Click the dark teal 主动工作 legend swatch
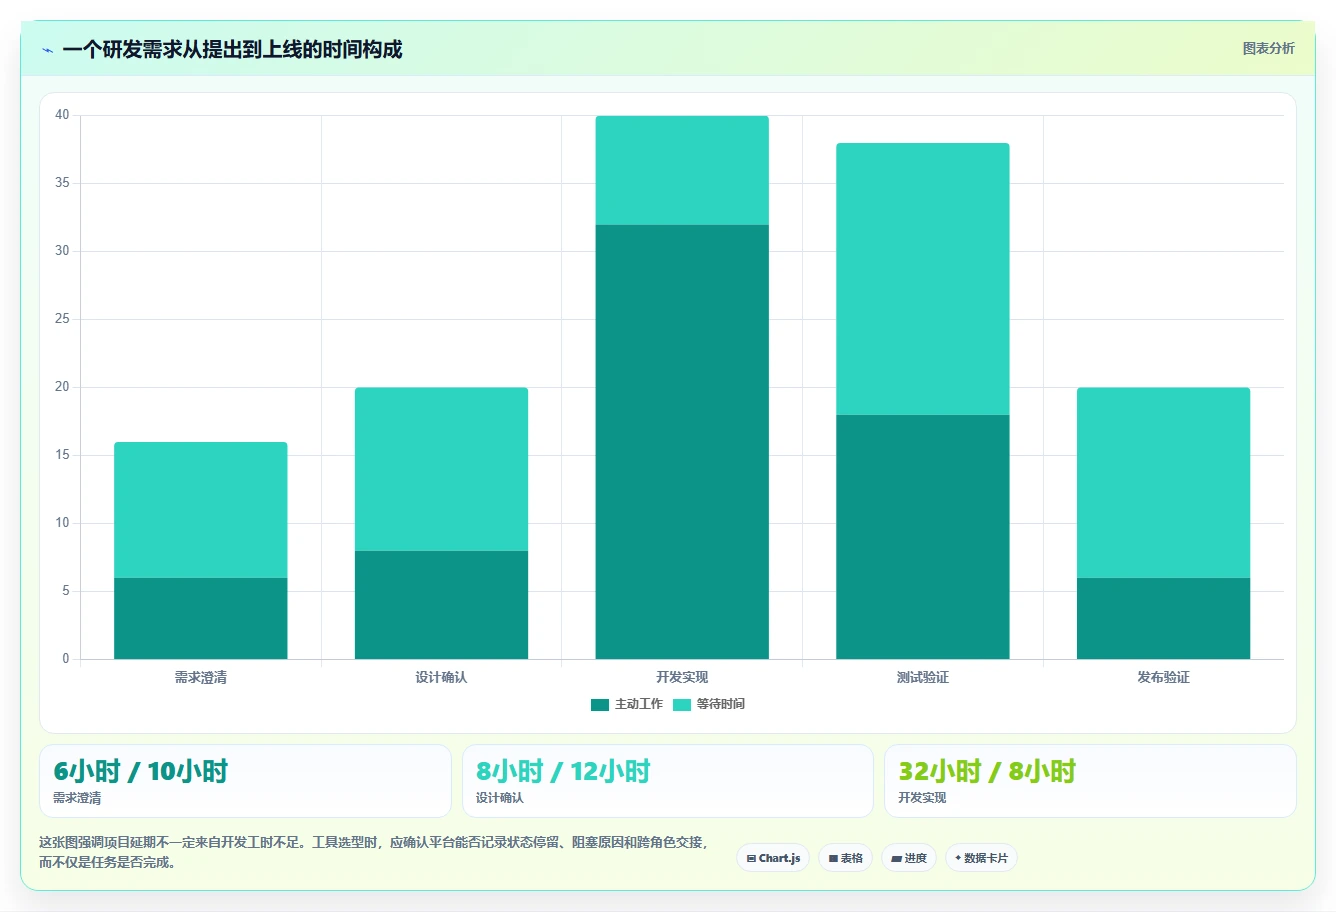 tap(600, 705)
